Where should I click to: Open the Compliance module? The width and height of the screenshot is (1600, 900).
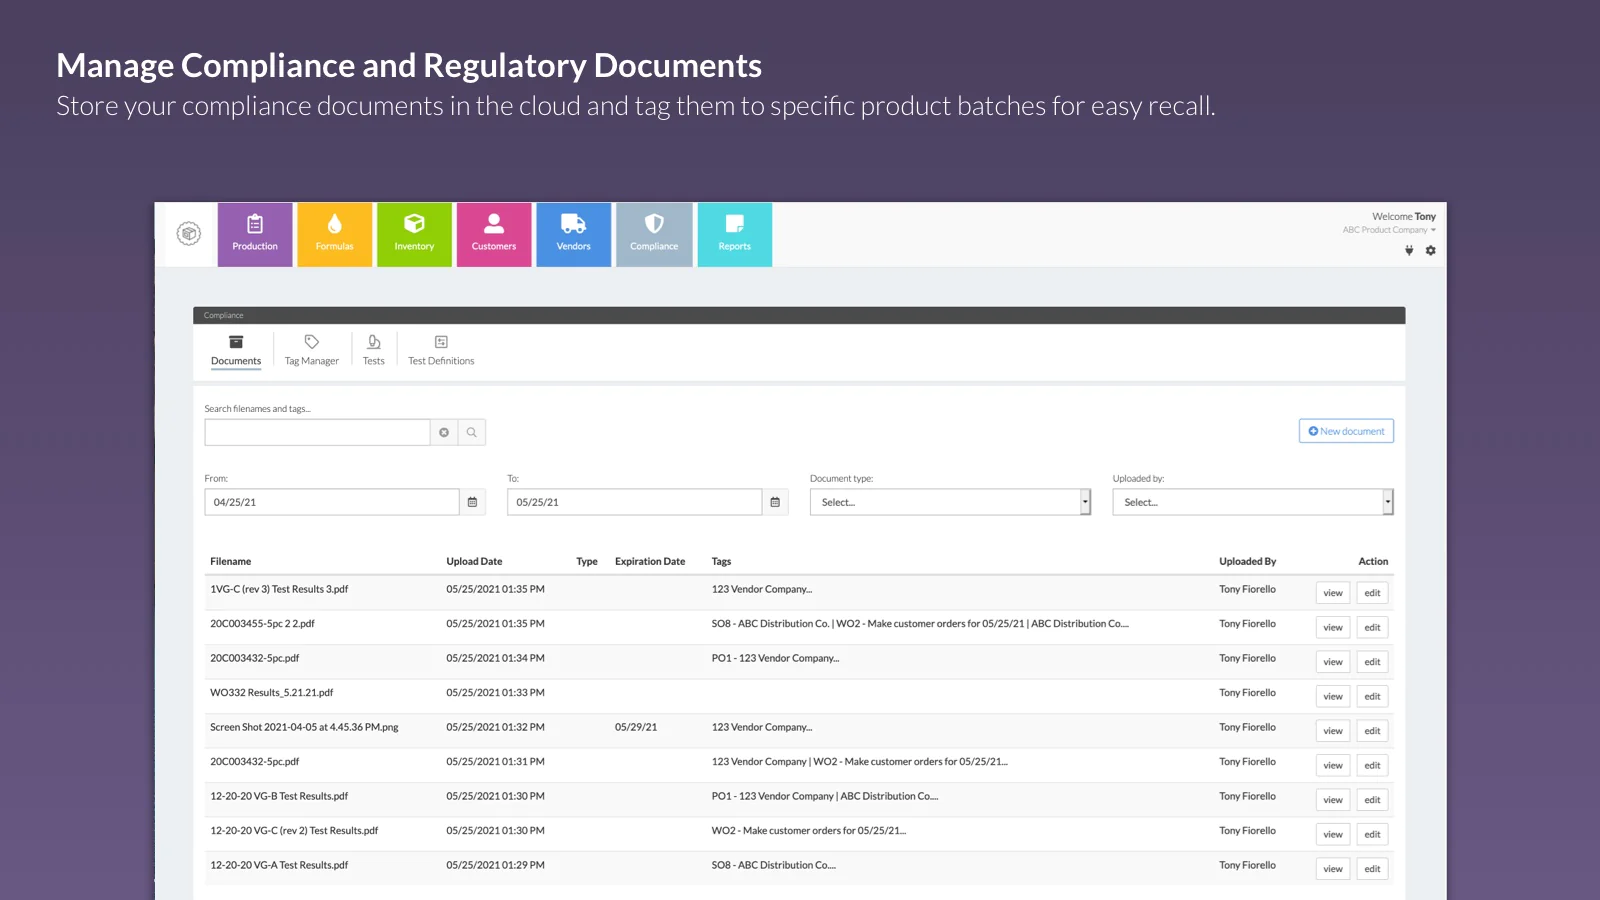click(654, 235)
